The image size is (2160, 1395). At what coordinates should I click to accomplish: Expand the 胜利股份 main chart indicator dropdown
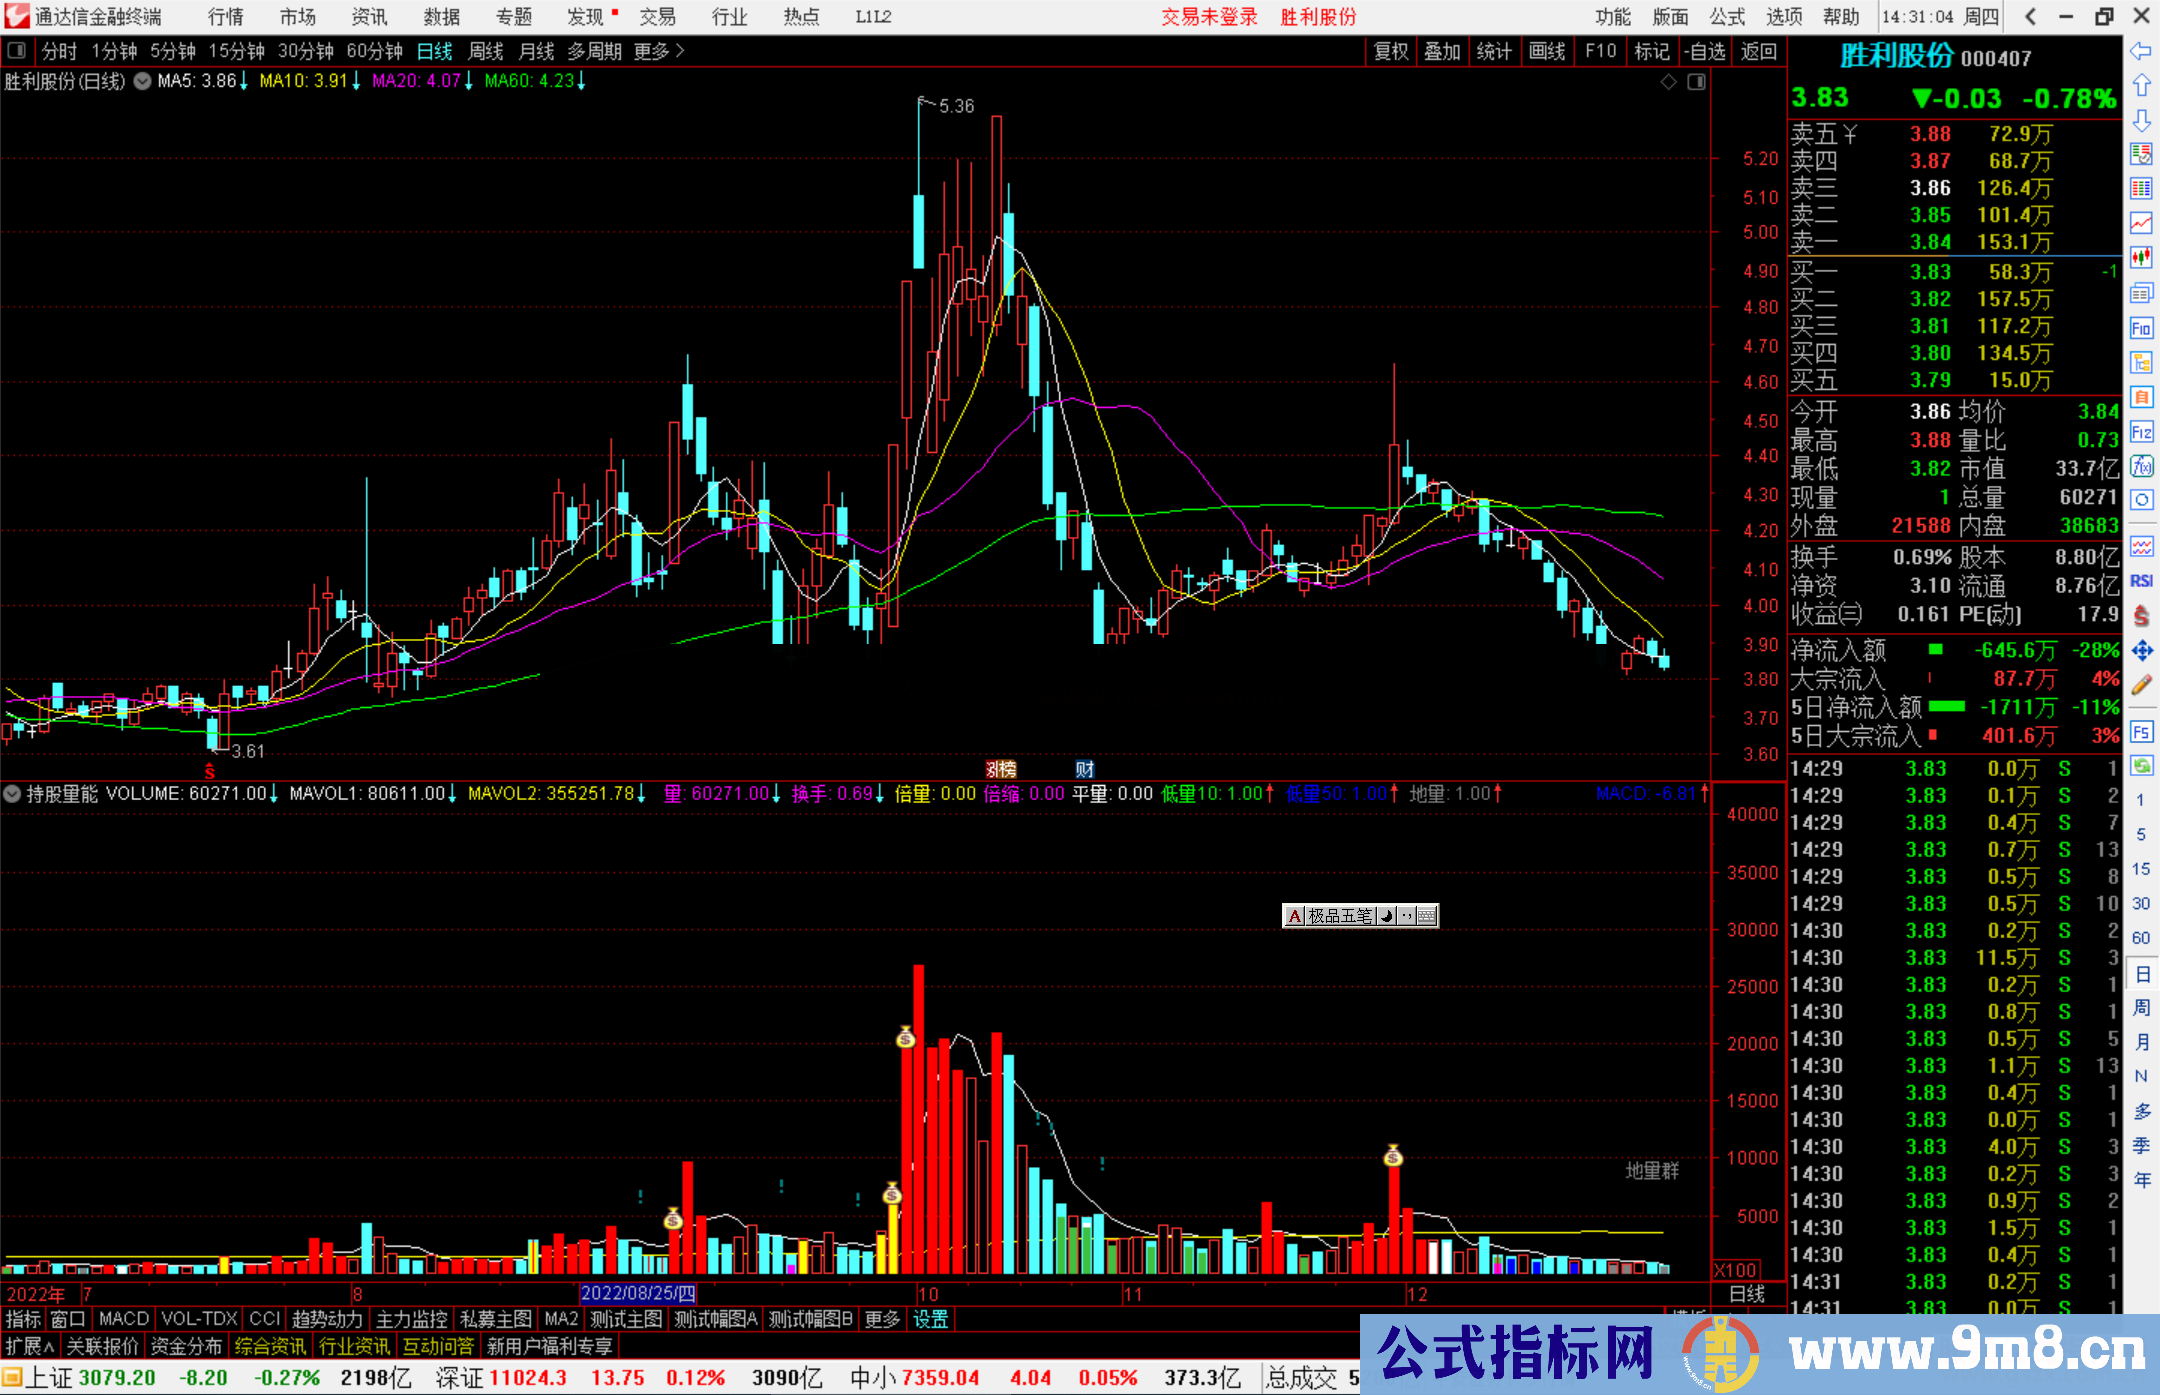pos(142,81)
